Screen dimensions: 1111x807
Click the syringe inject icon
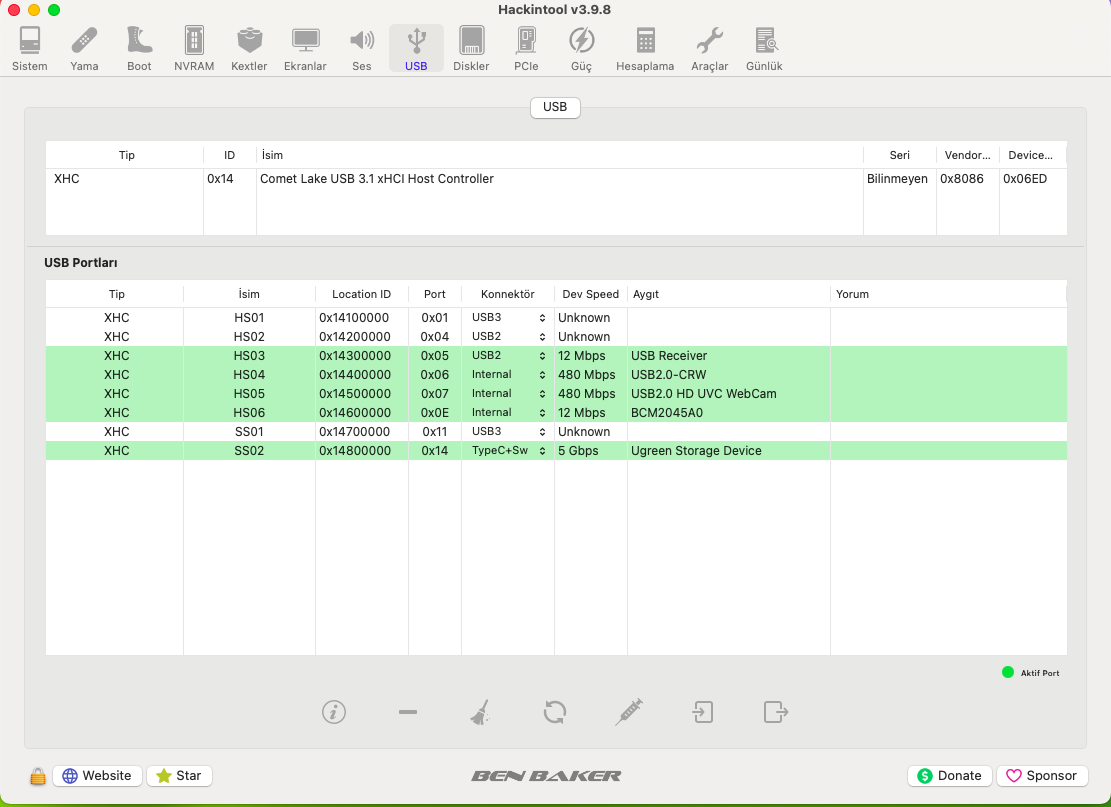point(629,712)
